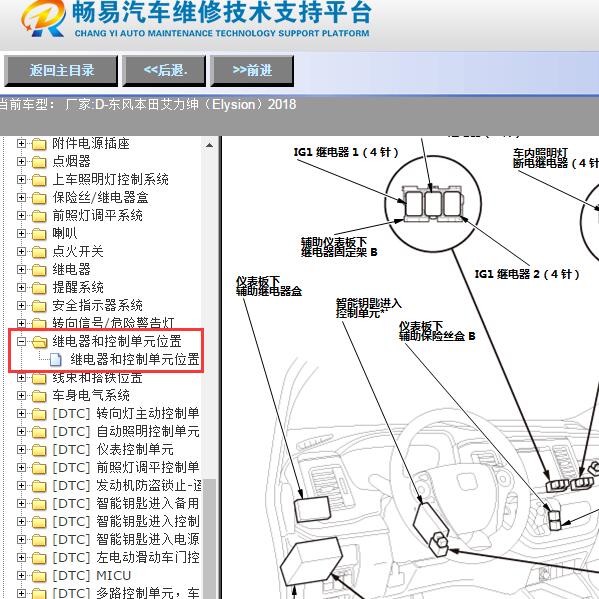This screenshot has width=599, height=599.
Task: Click the [DTC] 智能钥匙进入备用 folder icon
Action: 39,504
